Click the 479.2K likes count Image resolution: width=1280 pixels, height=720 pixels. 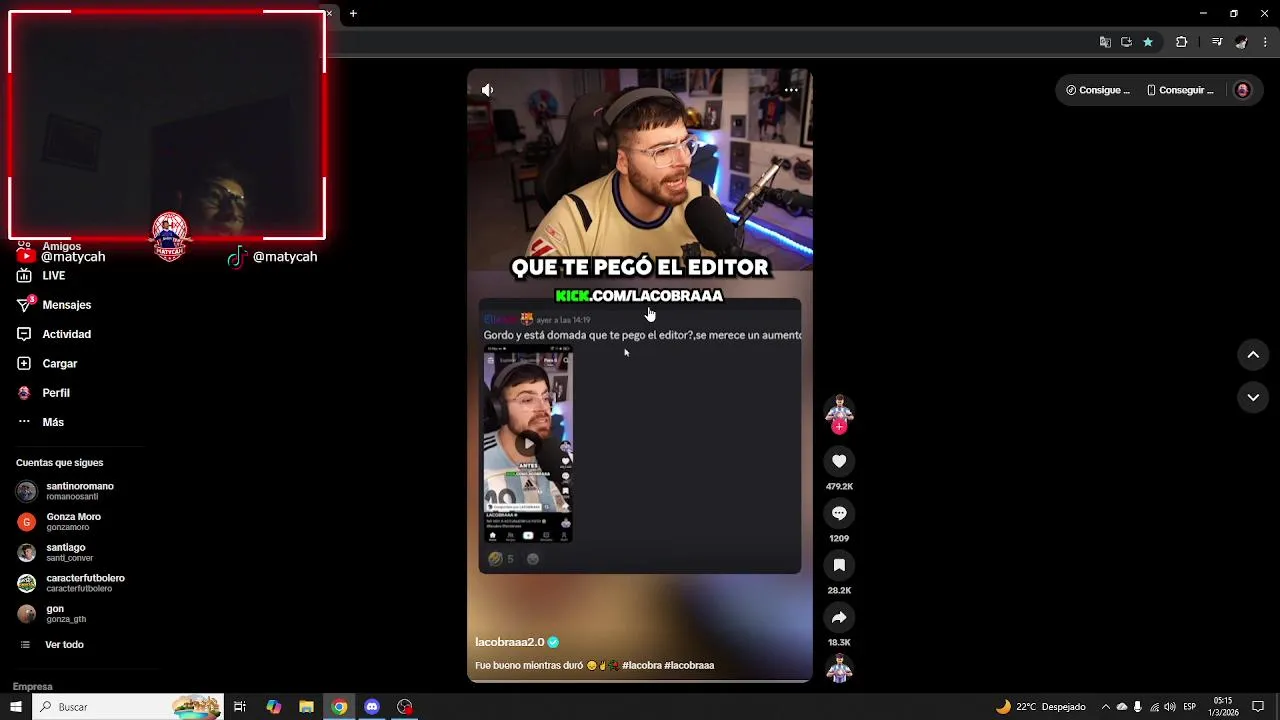click(839, 487)
